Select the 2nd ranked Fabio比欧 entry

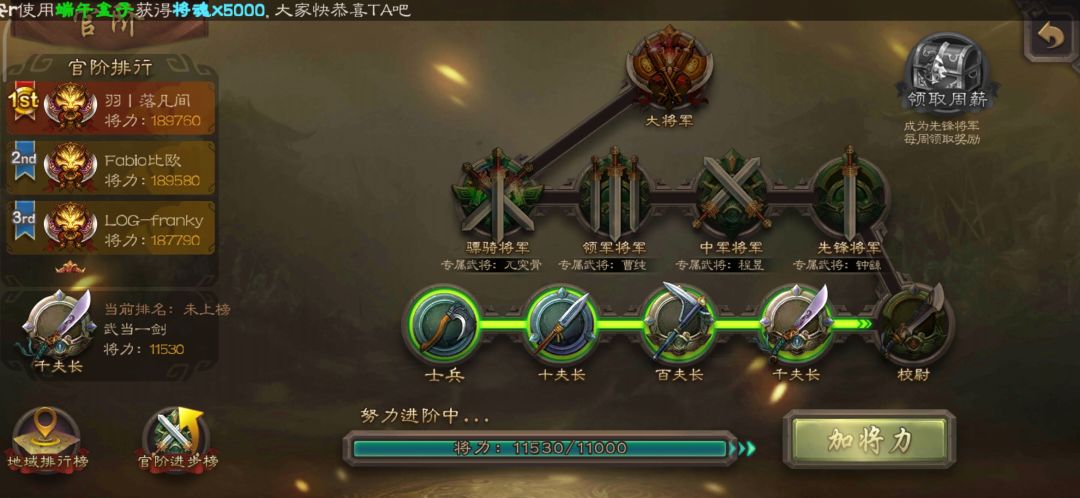pos(112,168)
